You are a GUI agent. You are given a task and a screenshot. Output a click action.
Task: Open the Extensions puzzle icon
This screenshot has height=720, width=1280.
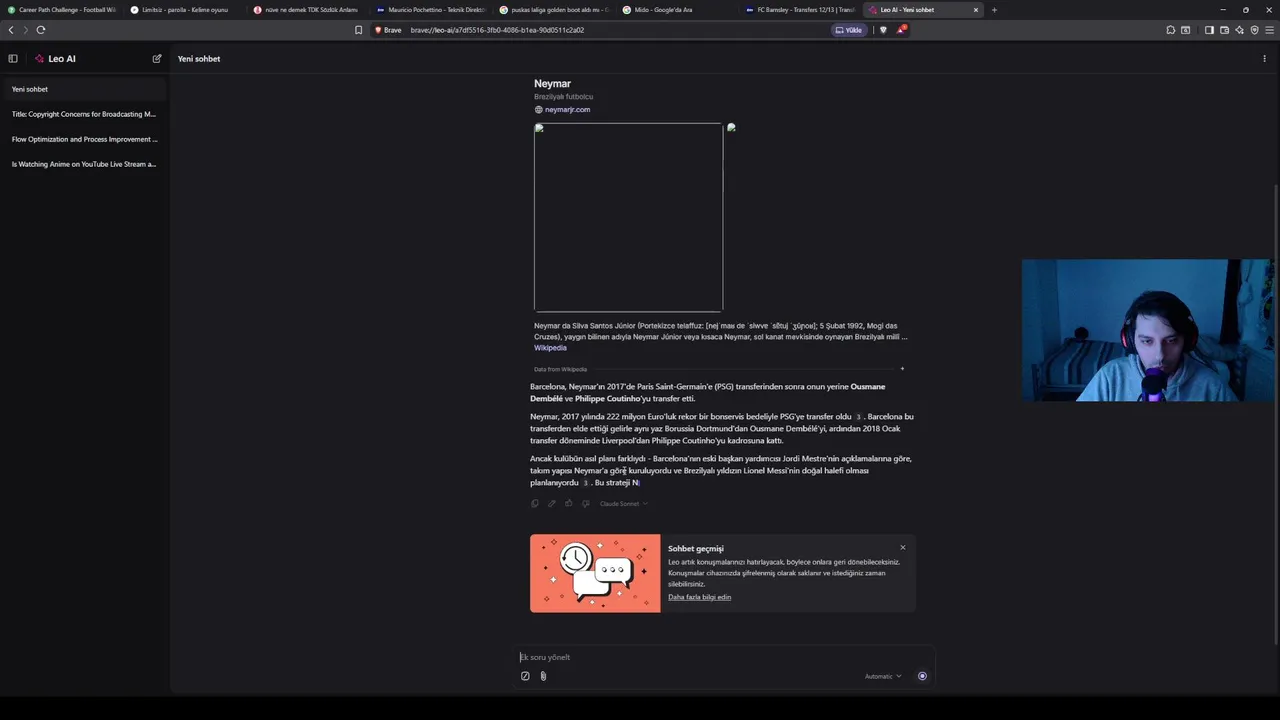(1171, 30)
